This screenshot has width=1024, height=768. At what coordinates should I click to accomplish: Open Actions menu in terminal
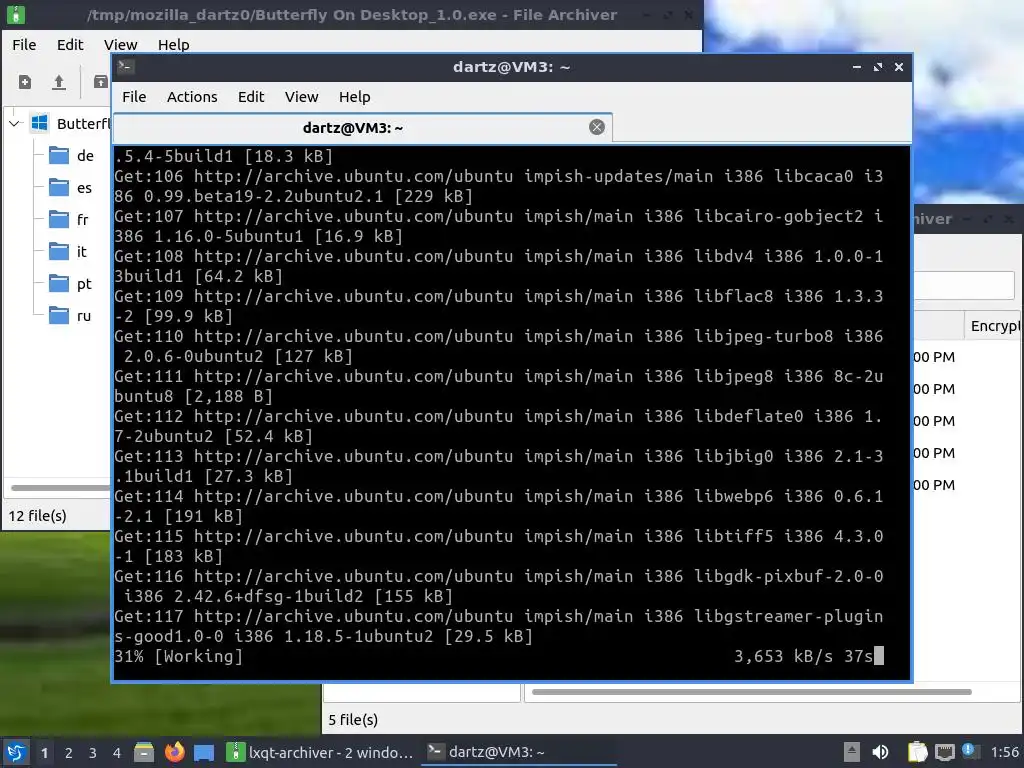(x=192, y=97)
